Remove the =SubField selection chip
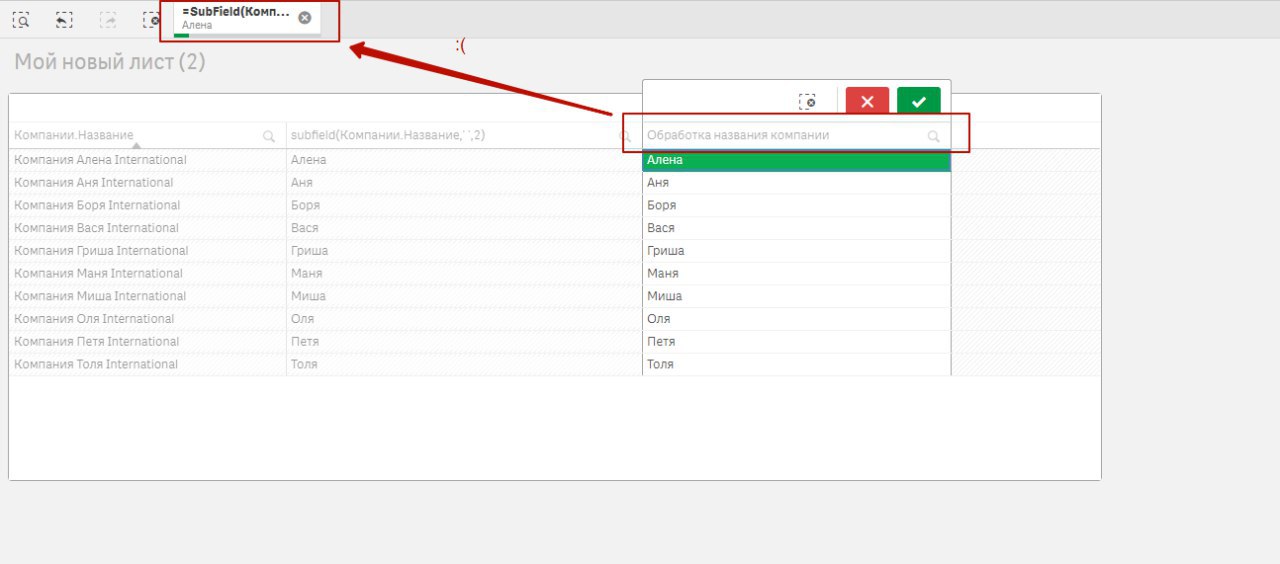Screen dimensions: 1280x564 point(304,17)
